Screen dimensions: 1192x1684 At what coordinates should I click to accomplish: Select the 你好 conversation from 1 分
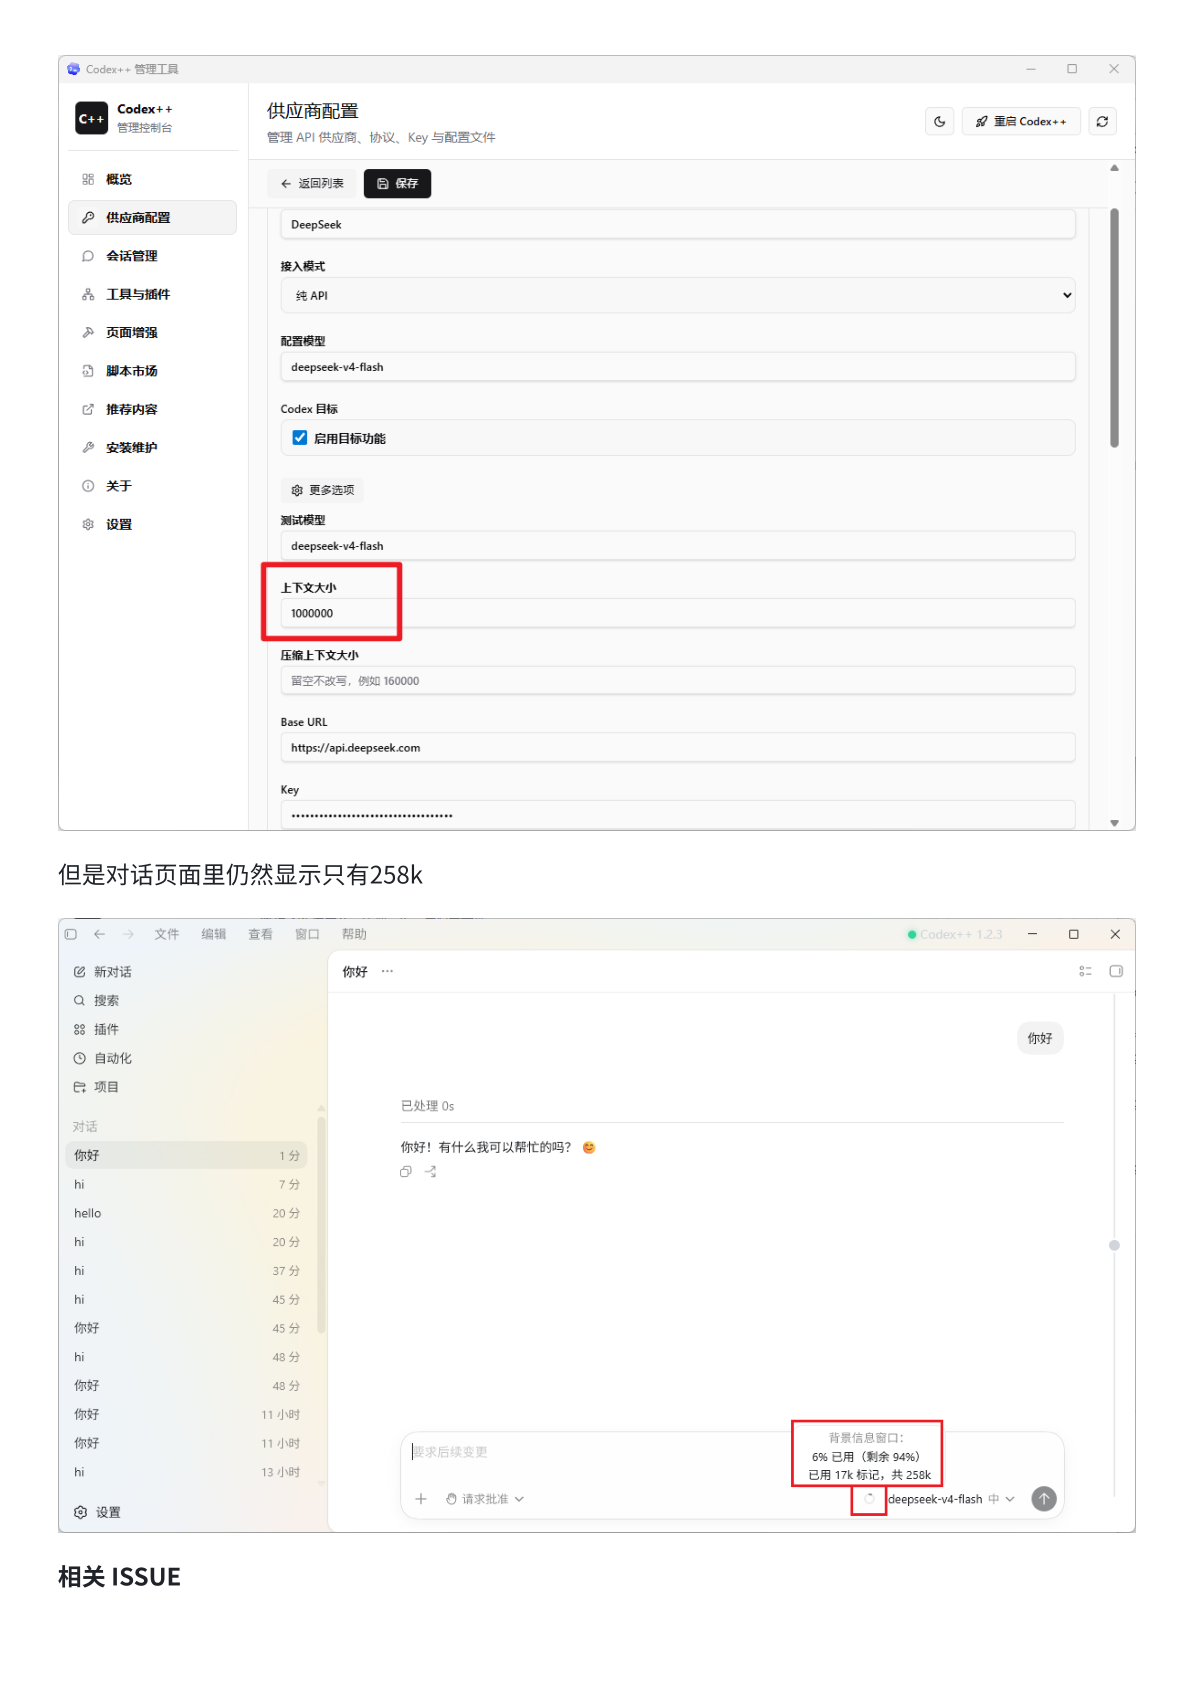tap(187, 1155)
